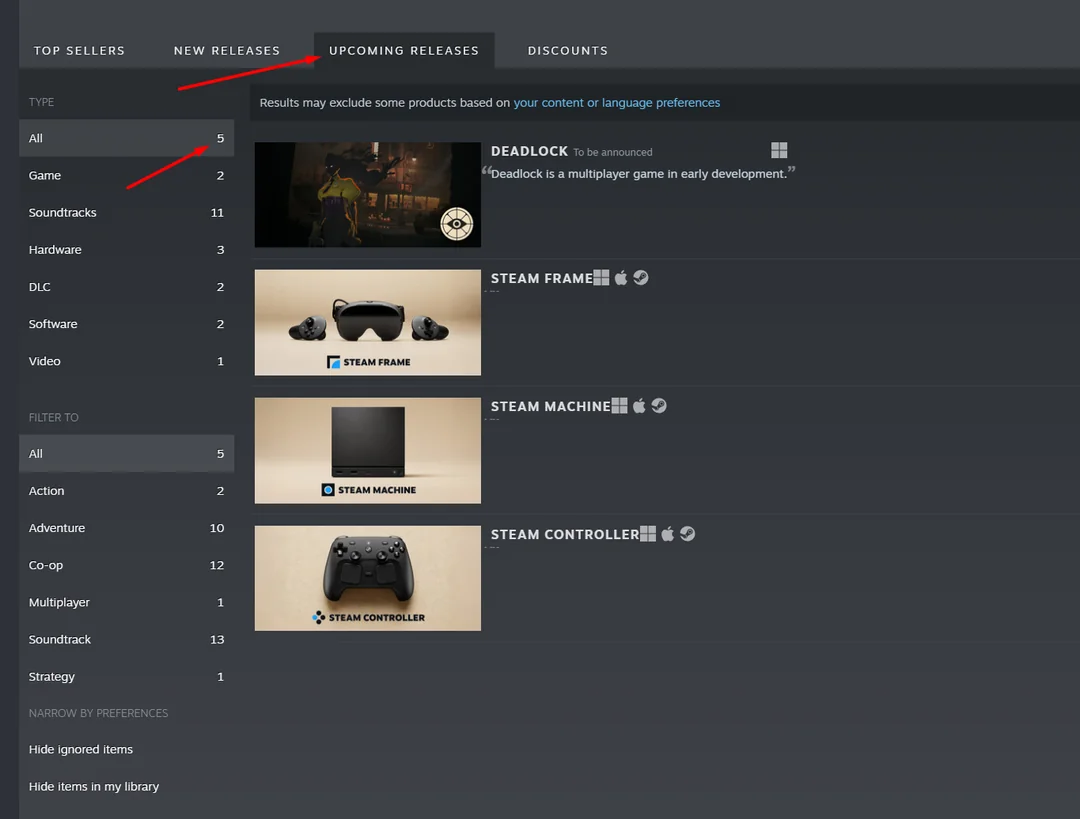Filter type to Hardware
This screenshot has width=1080, height=819.
[x=127, y=249]
